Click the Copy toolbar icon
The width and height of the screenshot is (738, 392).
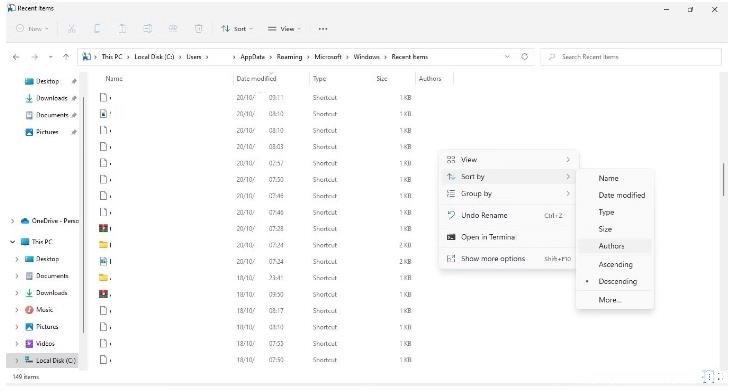point(97,29)
